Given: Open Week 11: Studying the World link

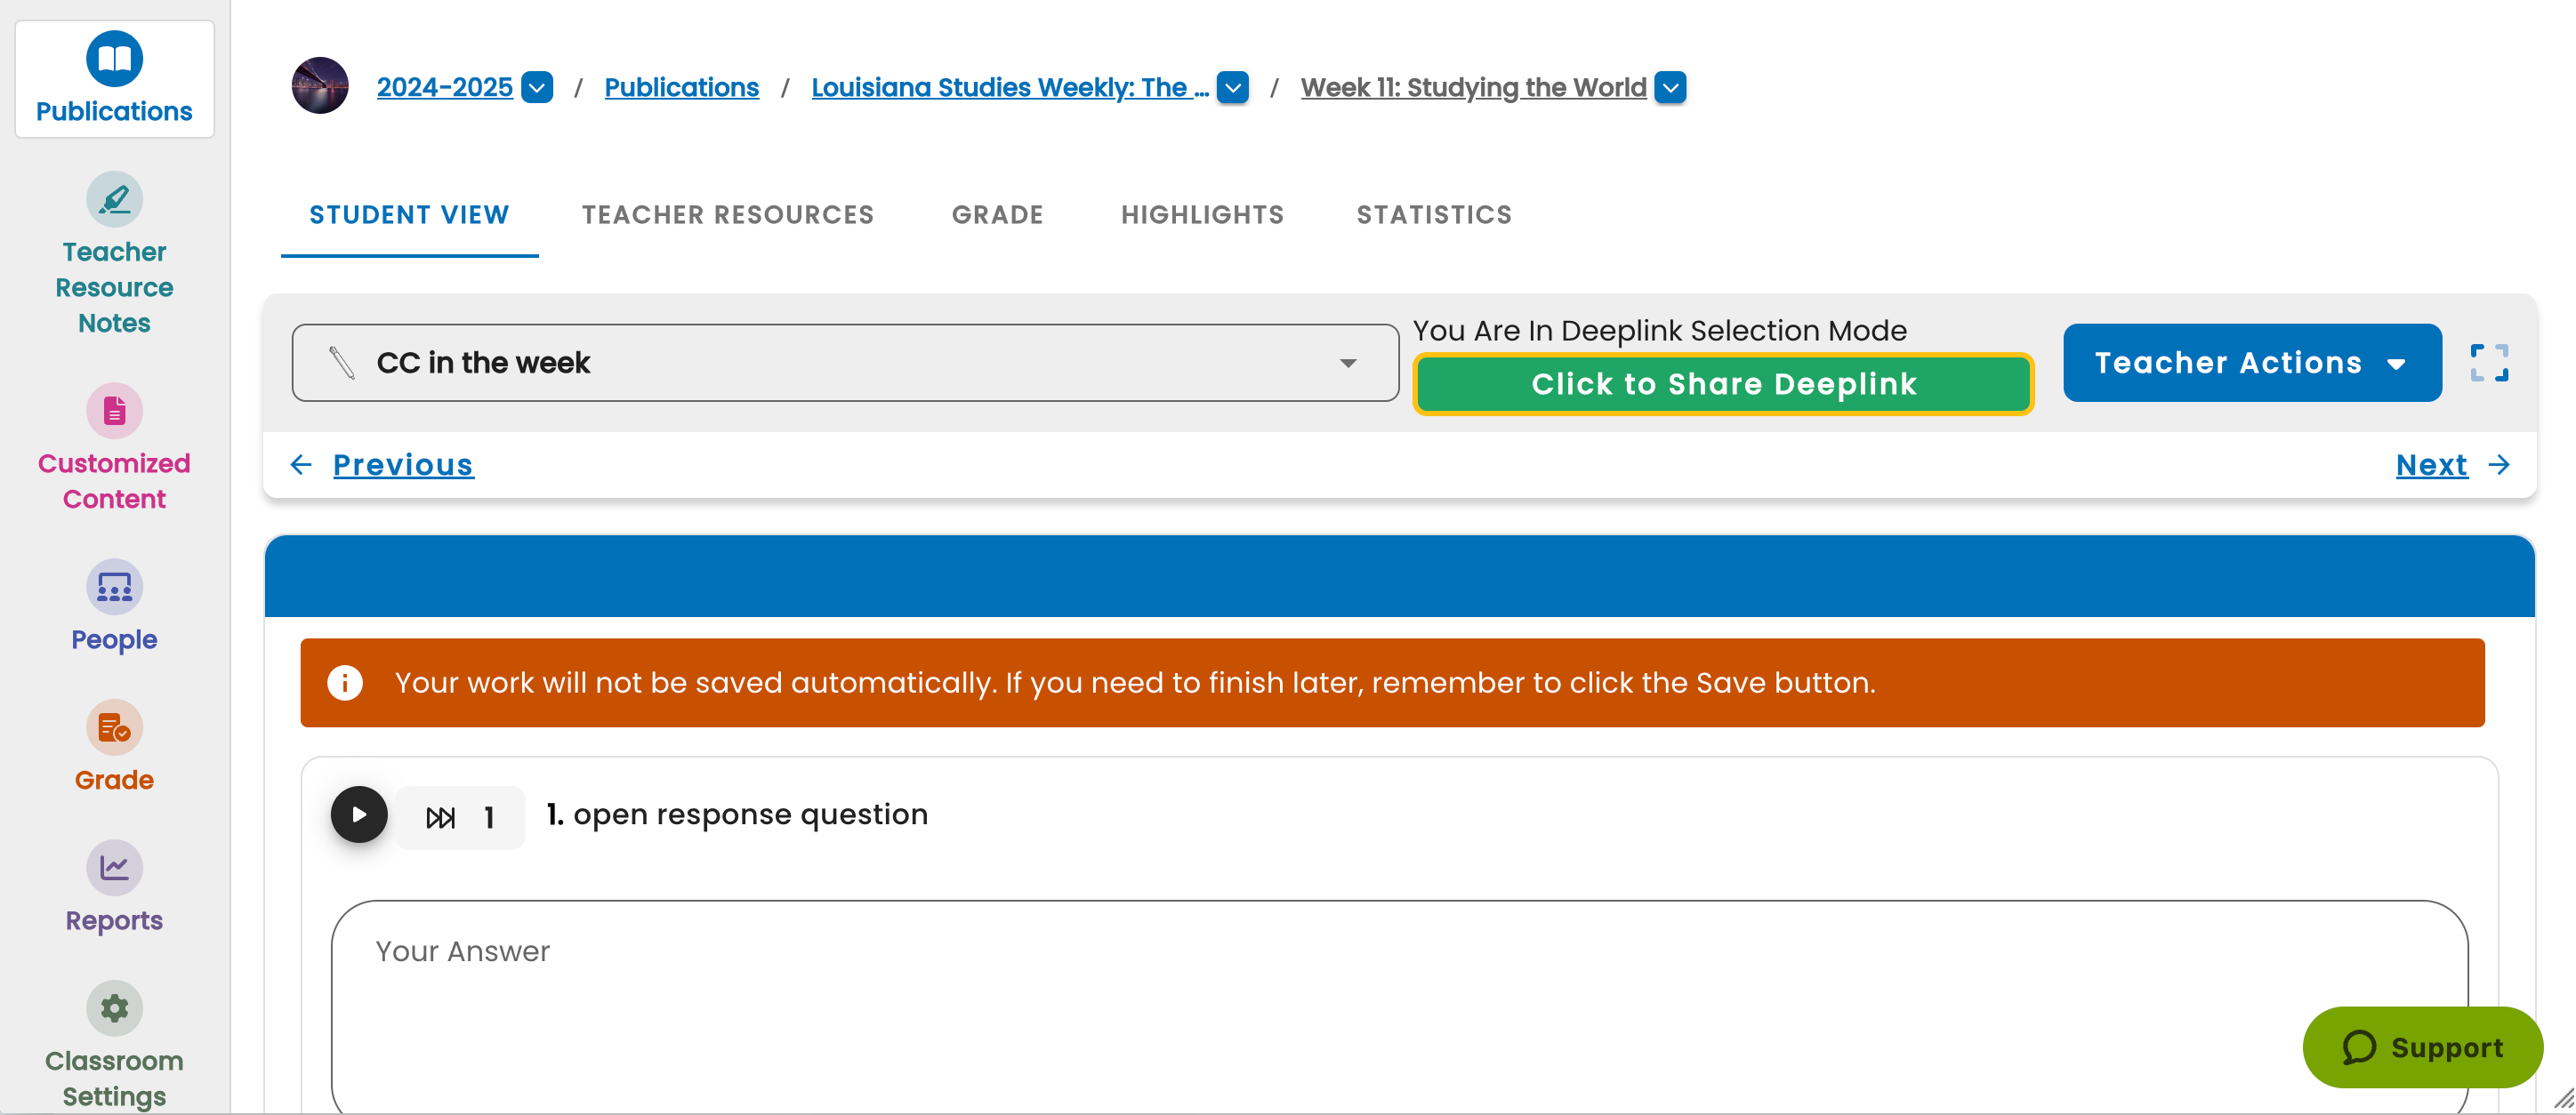Looking at the screenshot, I should (1473, 87).
